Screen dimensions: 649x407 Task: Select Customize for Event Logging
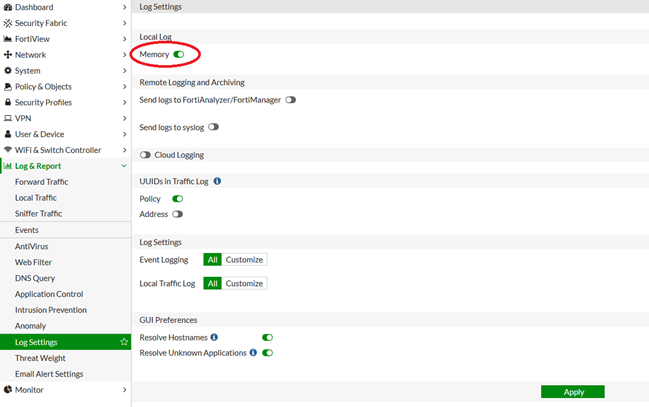[x=244, y=260]
